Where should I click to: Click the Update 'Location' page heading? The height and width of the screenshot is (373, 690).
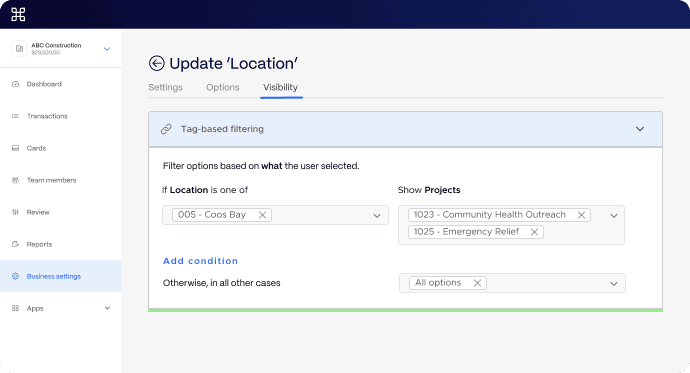pos(233,63)
